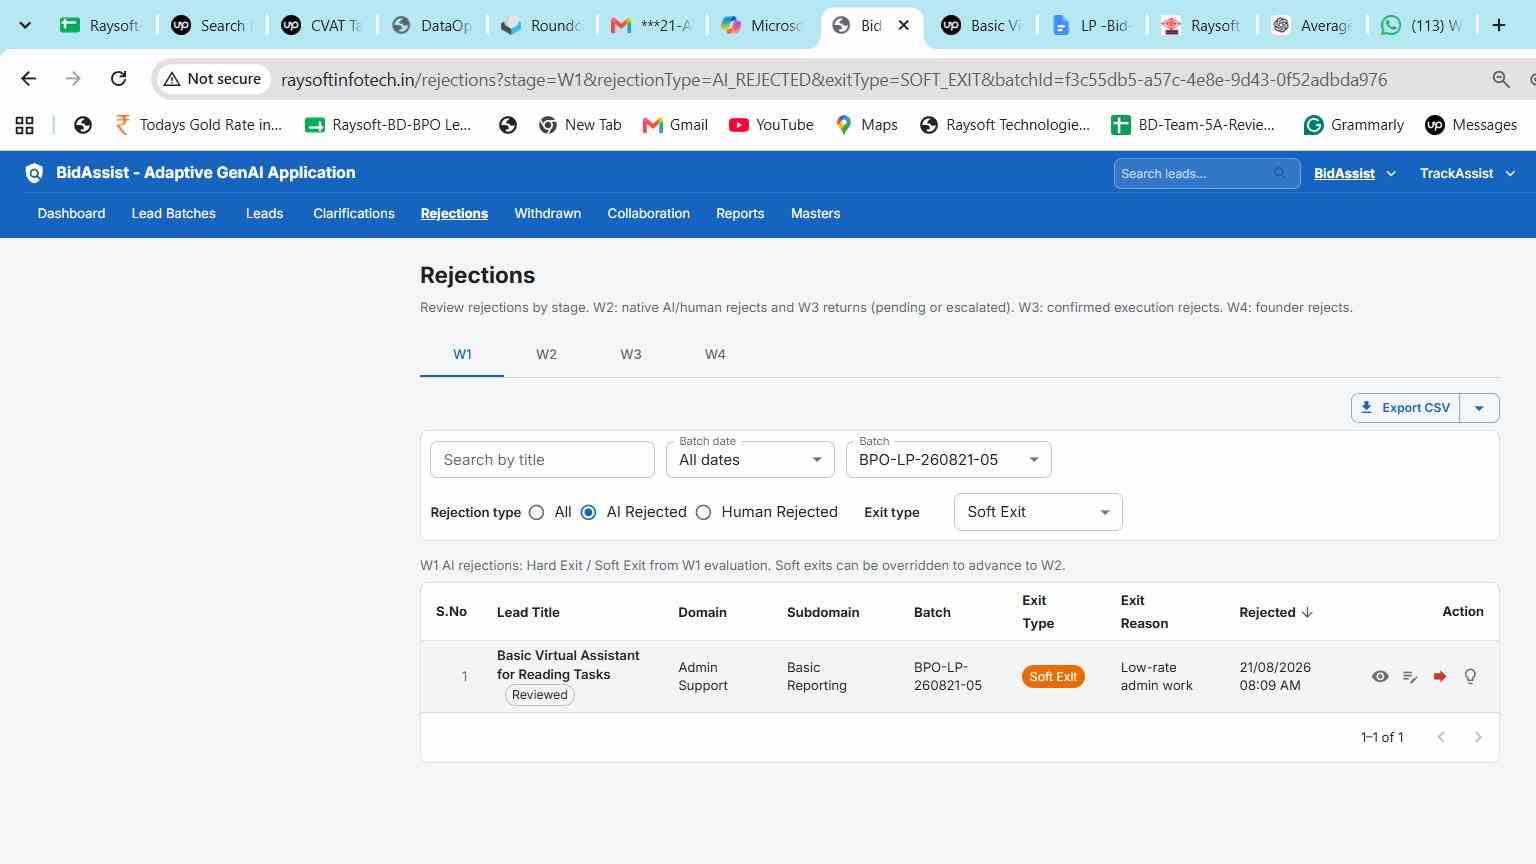1536x864 pixels.
Task: Expand the Export CSV options arrow
Action: 1479,408
